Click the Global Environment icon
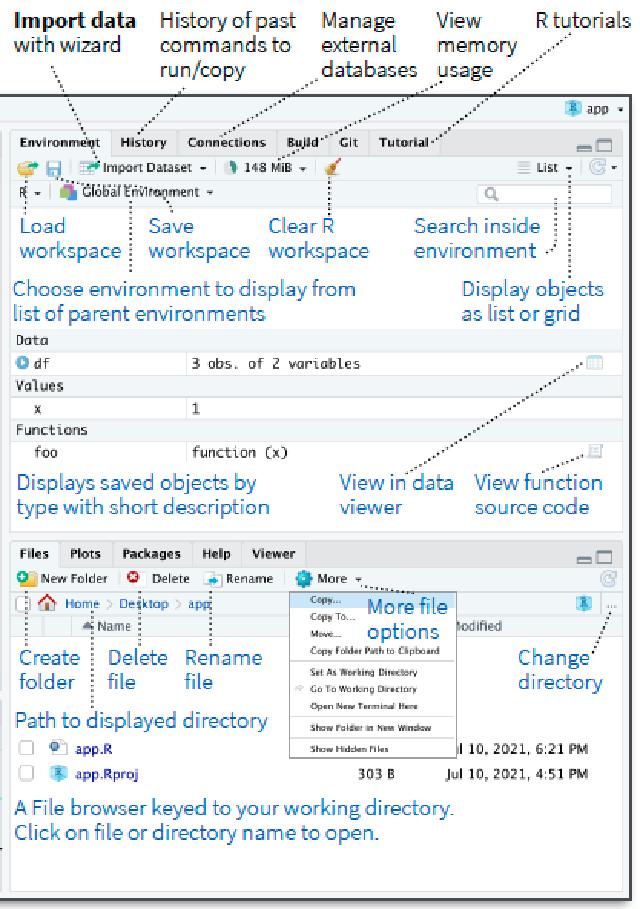This screenshot has height=909, width=640. [68, 192]
